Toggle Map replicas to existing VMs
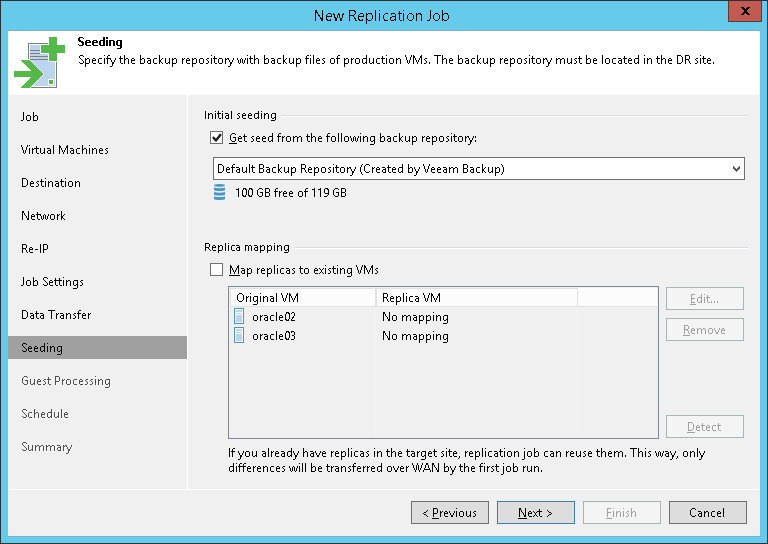 [x=216, y=269]
